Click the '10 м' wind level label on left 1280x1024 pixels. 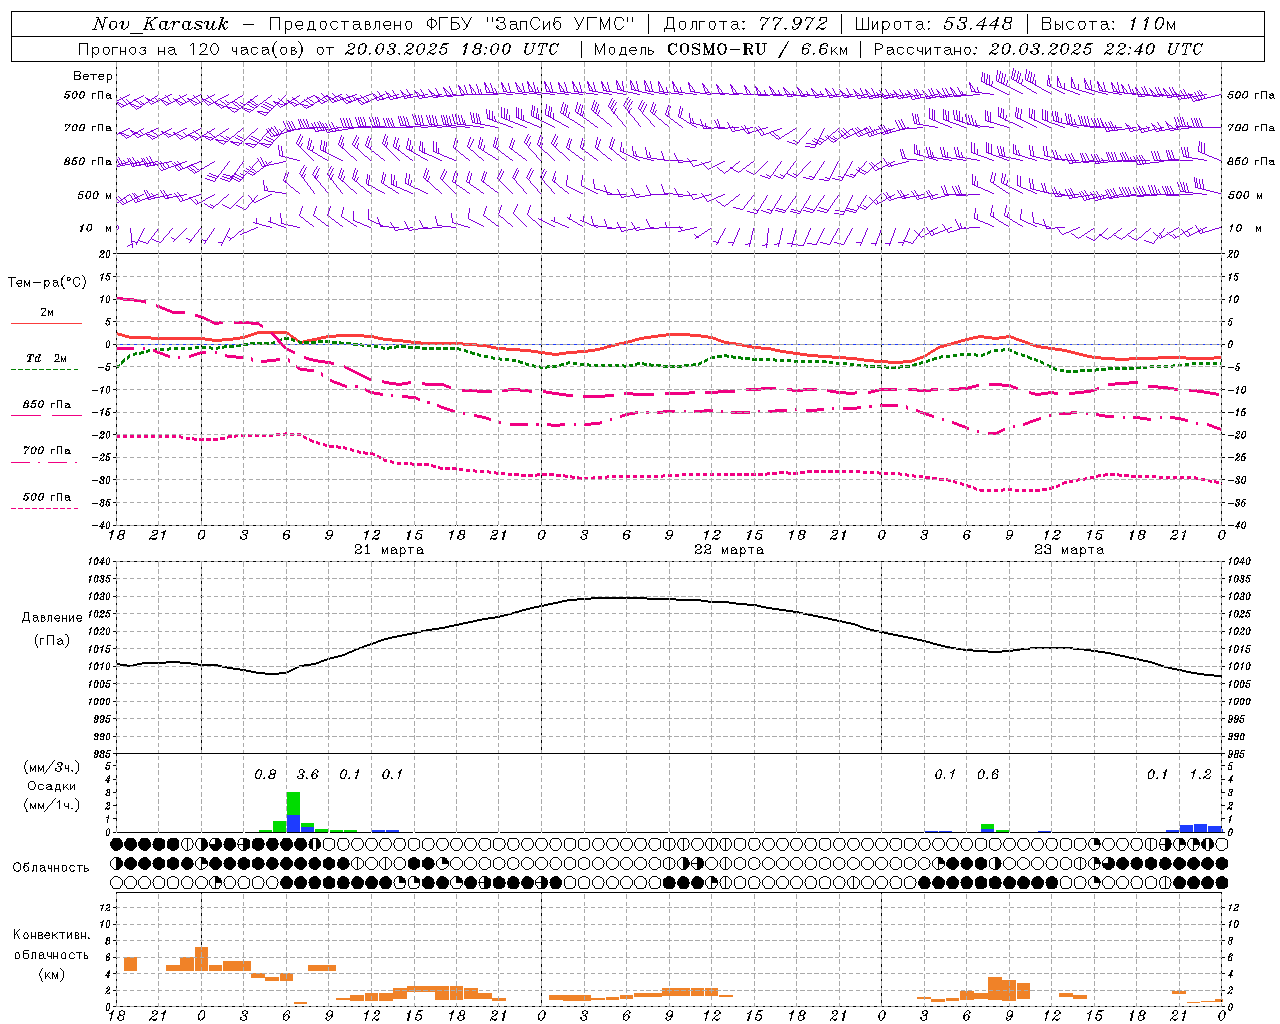[x=96, y=228]
